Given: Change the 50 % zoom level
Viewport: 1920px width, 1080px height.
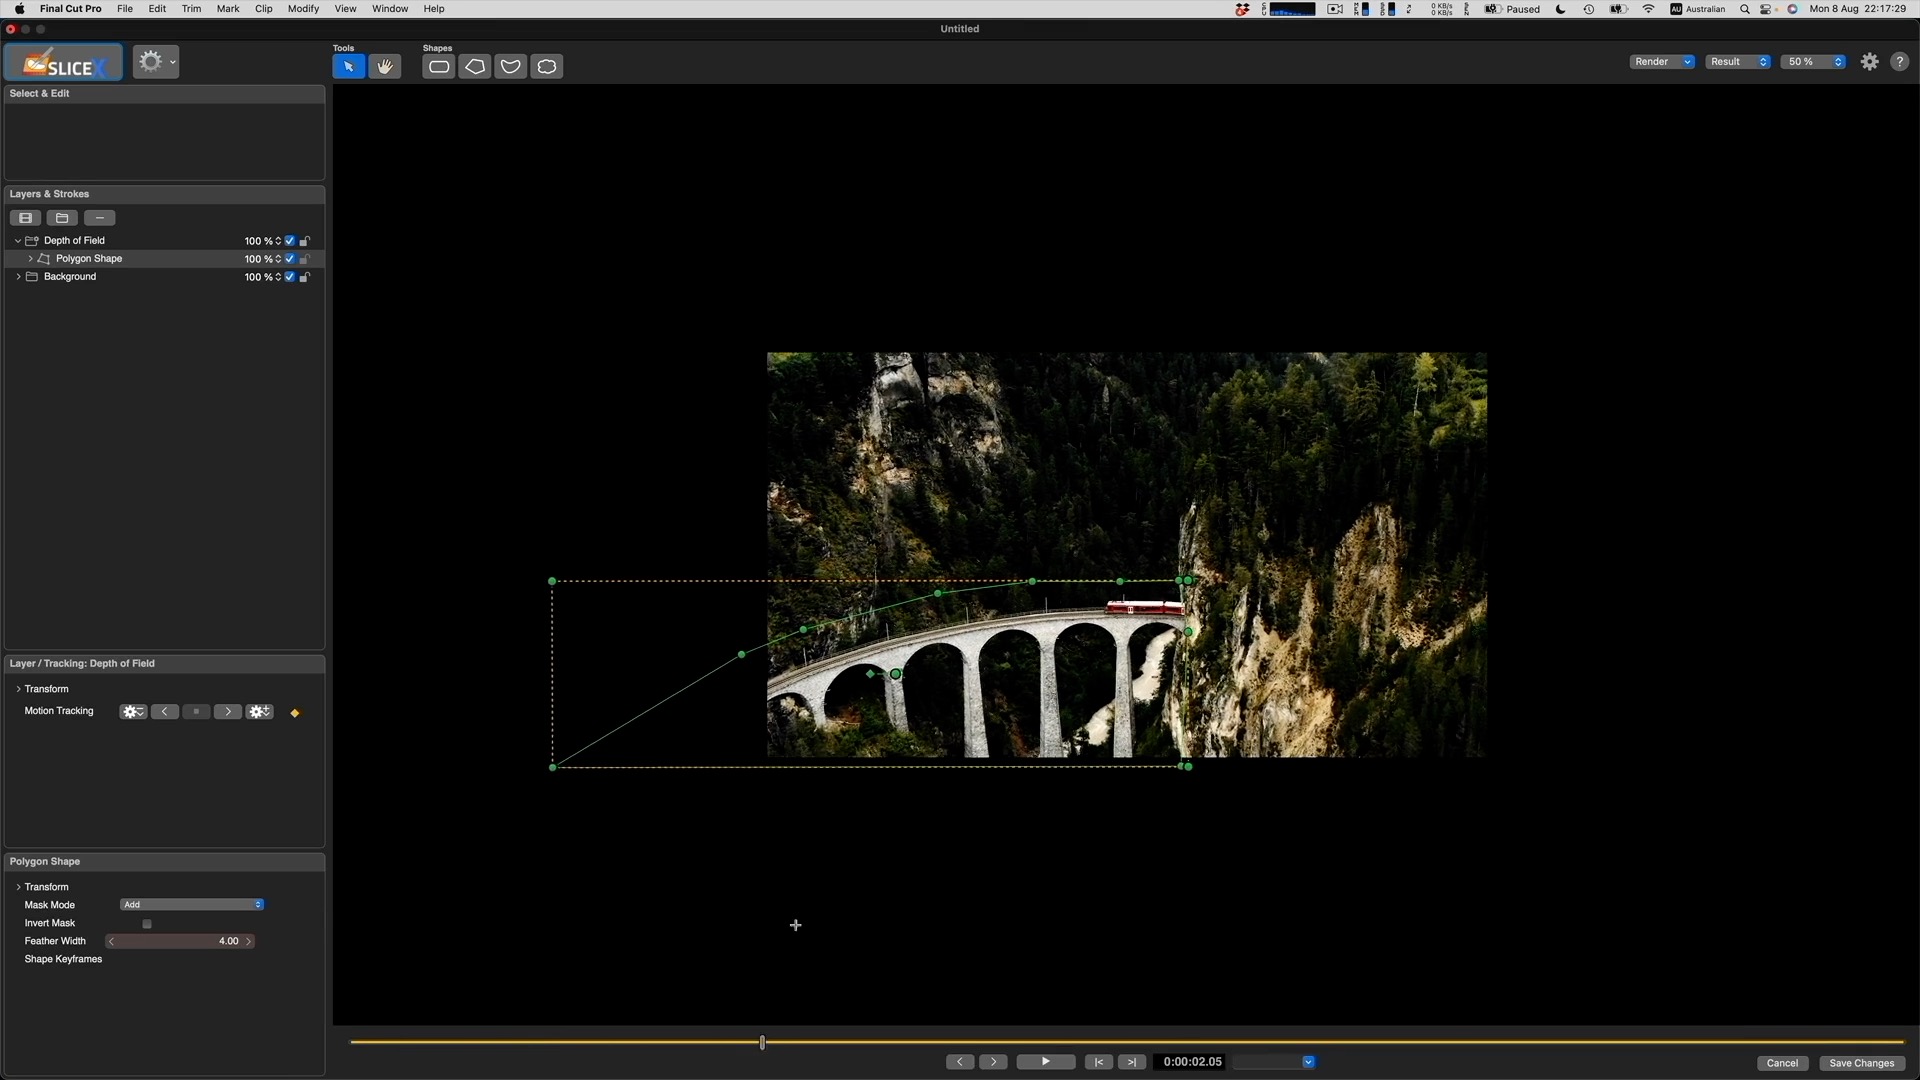Looking at the screenshot, I should pyautogui.click(x=1813, y=62).
